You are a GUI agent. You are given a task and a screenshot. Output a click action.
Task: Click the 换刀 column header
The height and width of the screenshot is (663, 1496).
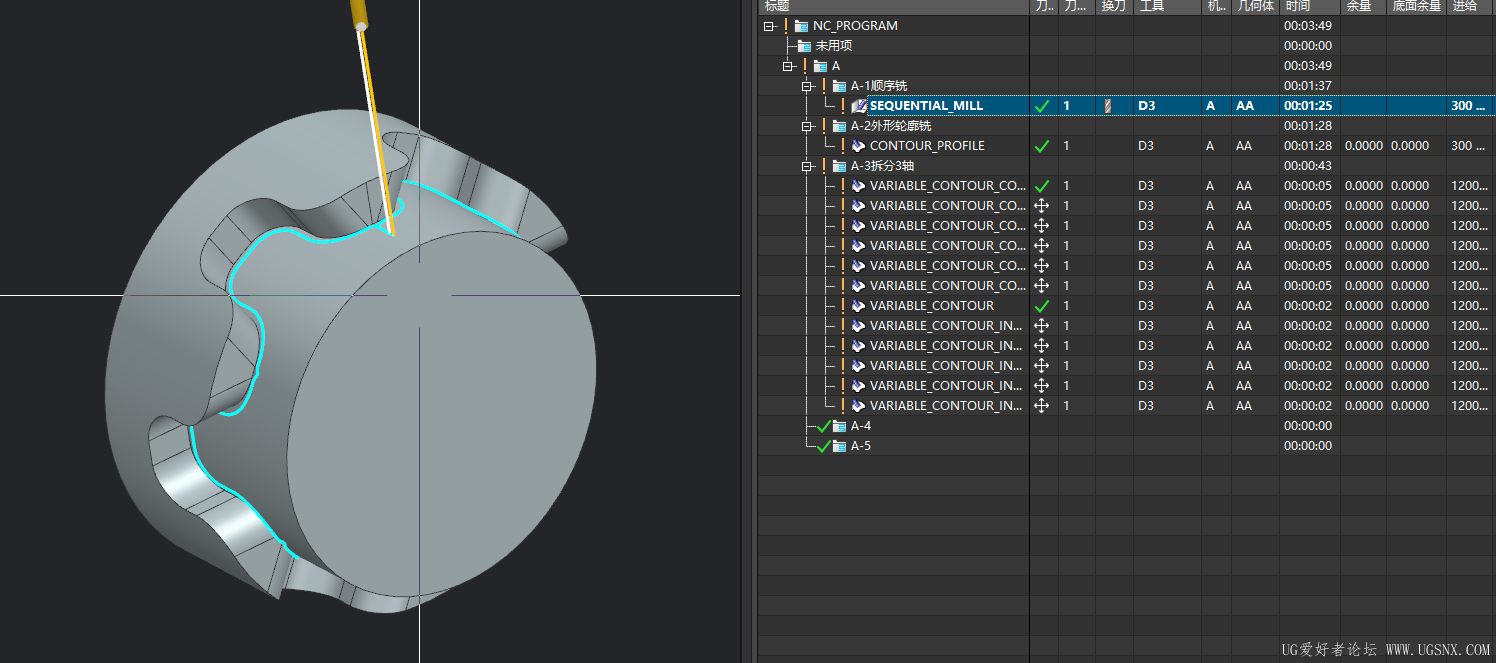1113,7
